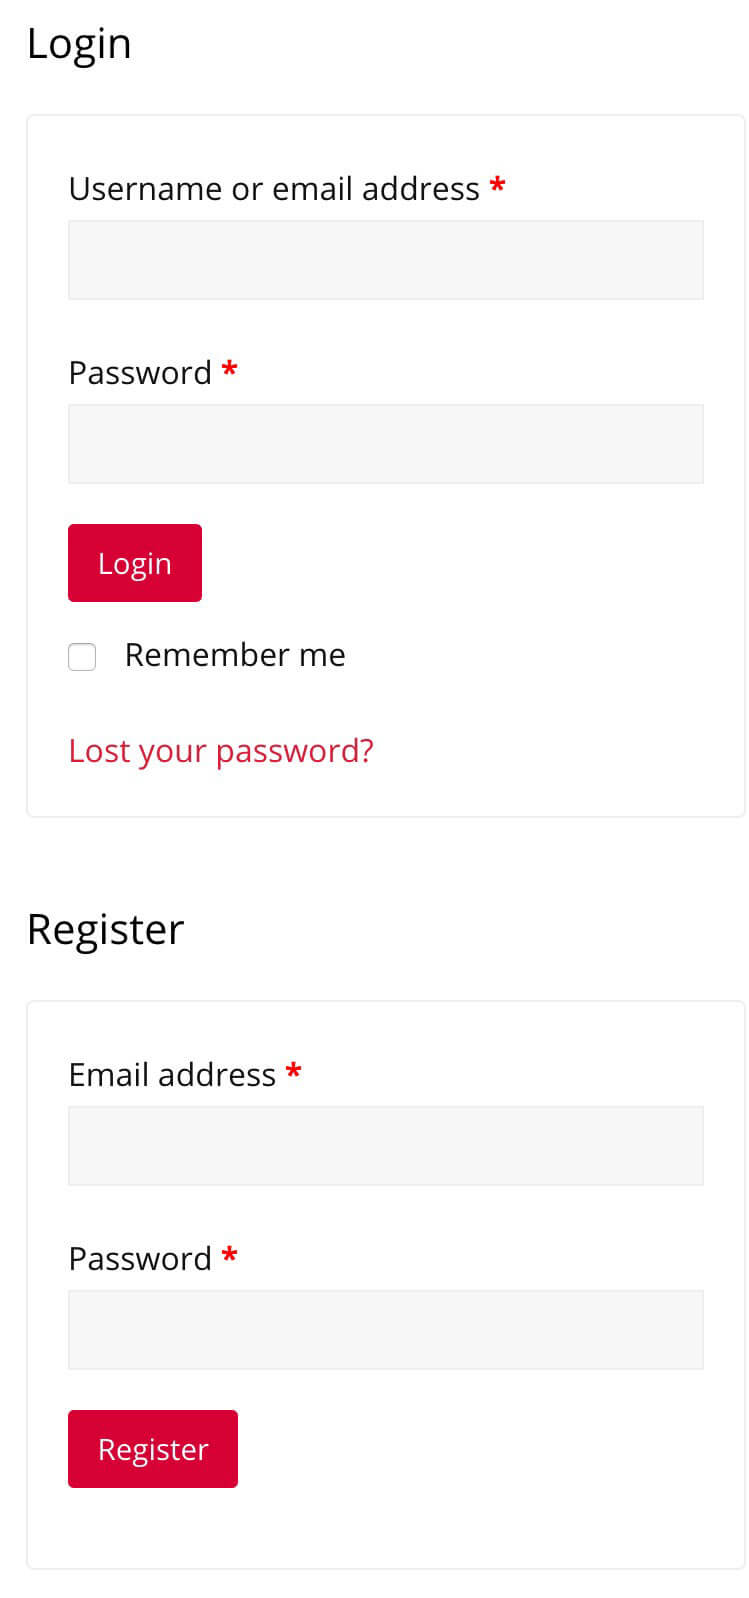
Task: Click the Remember me label text
Action: pos(234,654)
